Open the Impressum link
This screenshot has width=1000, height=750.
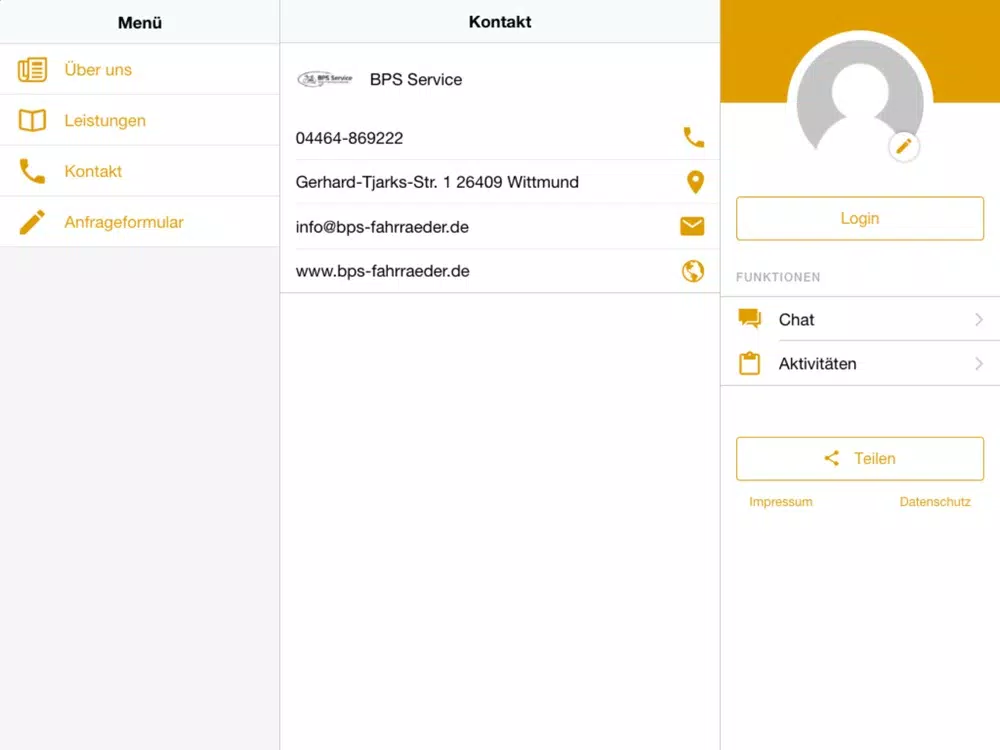coord(780,502)
